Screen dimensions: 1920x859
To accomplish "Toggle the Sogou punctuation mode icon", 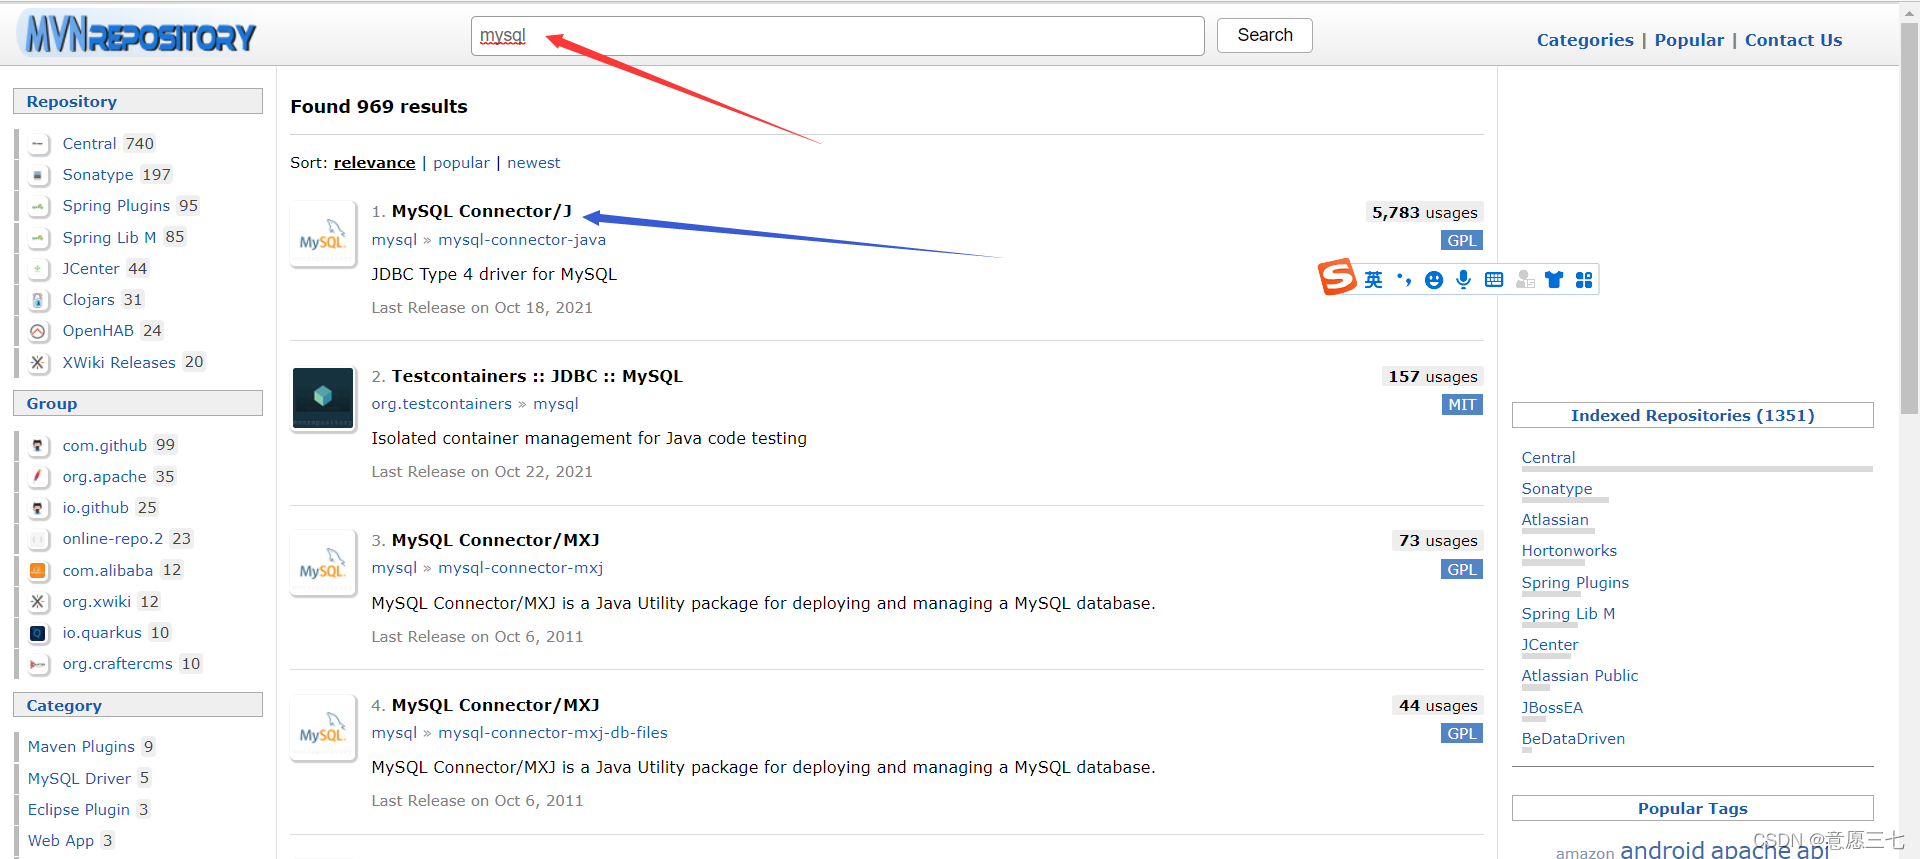I will 1404,280.
